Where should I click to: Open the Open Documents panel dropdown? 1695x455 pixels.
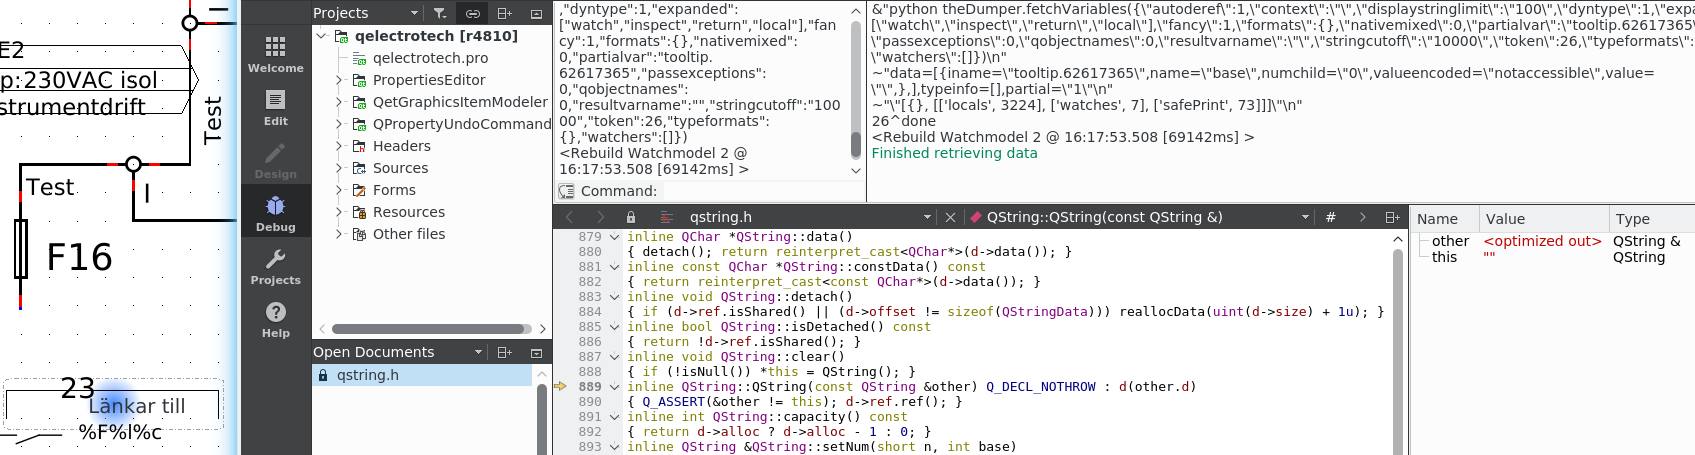point(478,352)
